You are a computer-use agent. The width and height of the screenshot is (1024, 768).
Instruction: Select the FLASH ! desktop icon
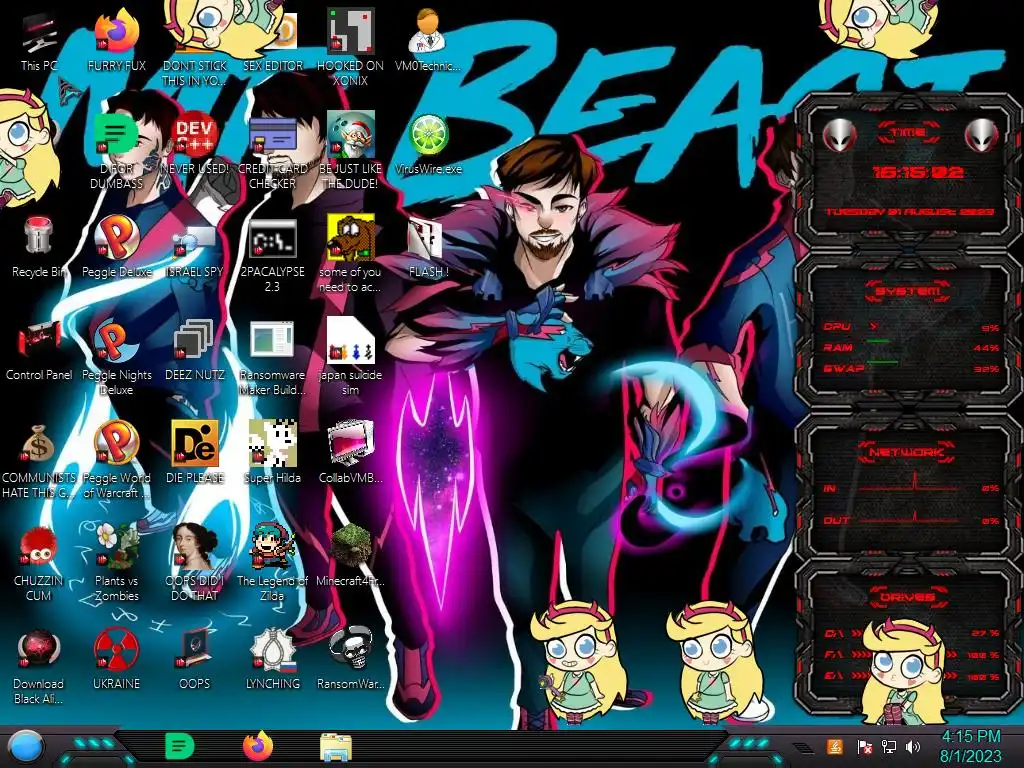click(428, 248)
